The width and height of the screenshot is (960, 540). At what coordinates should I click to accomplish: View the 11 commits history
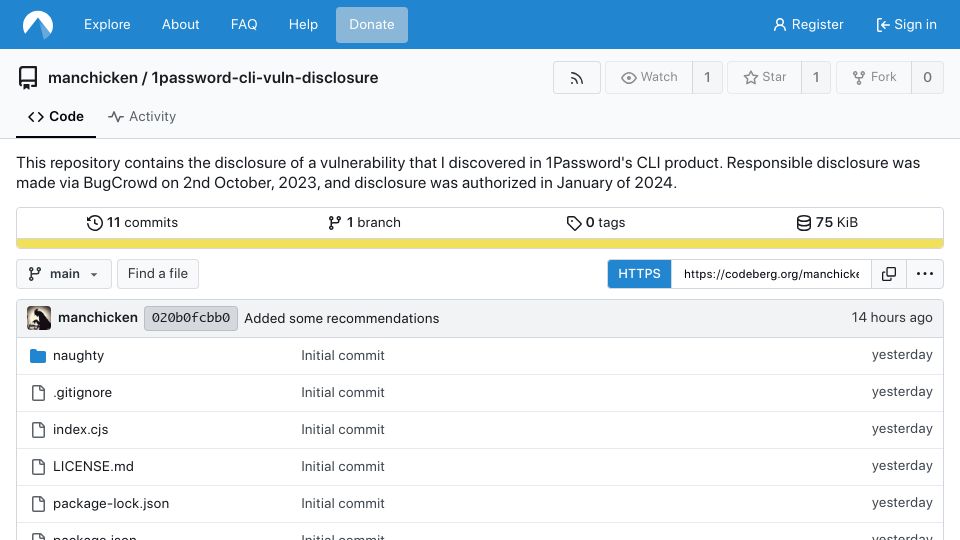coord(132,223)
